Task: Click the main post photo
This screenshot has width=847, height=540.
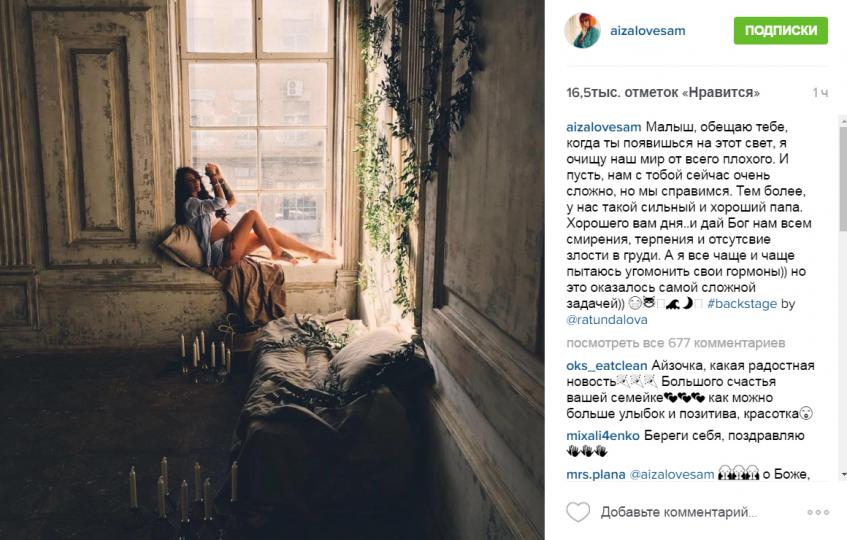Action: [x=272, y=270]
